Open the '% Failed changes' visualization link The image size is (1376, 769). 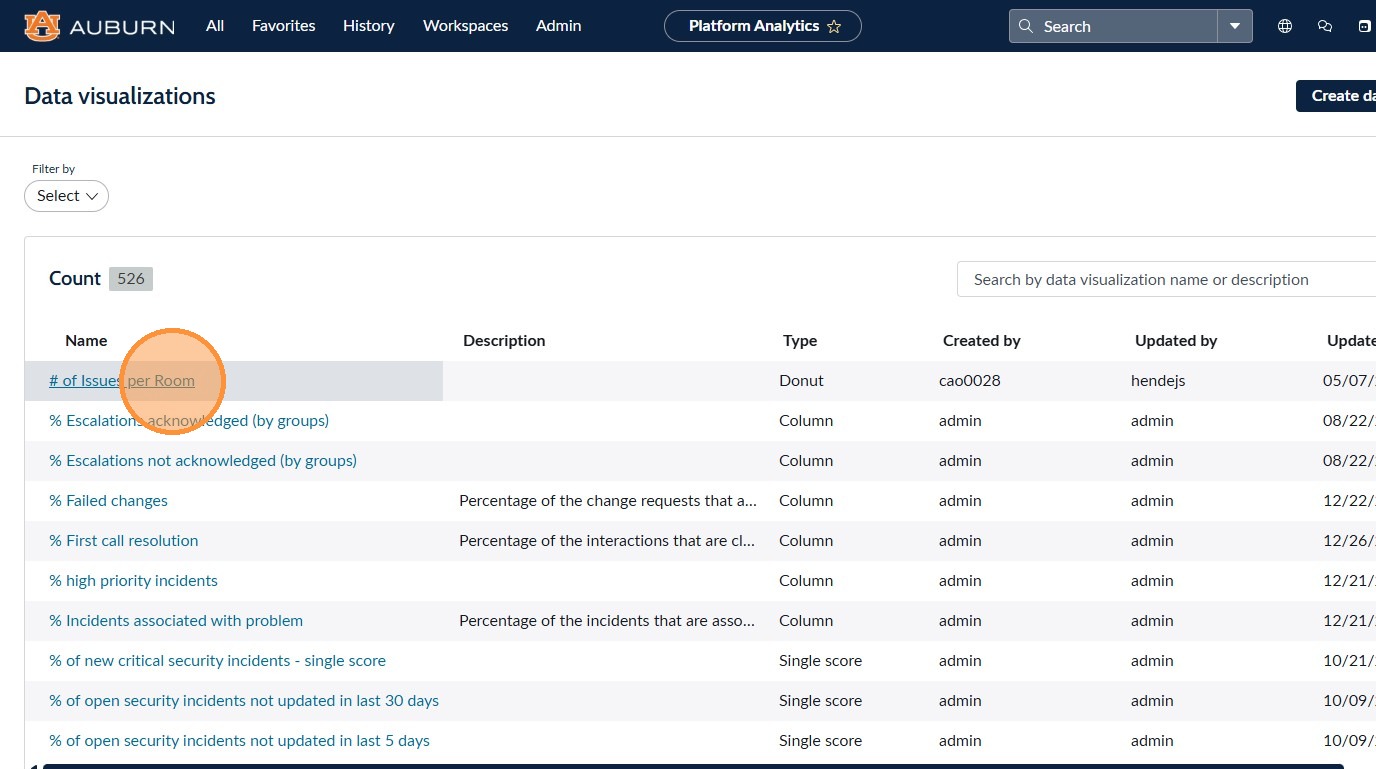coord(108,501)
